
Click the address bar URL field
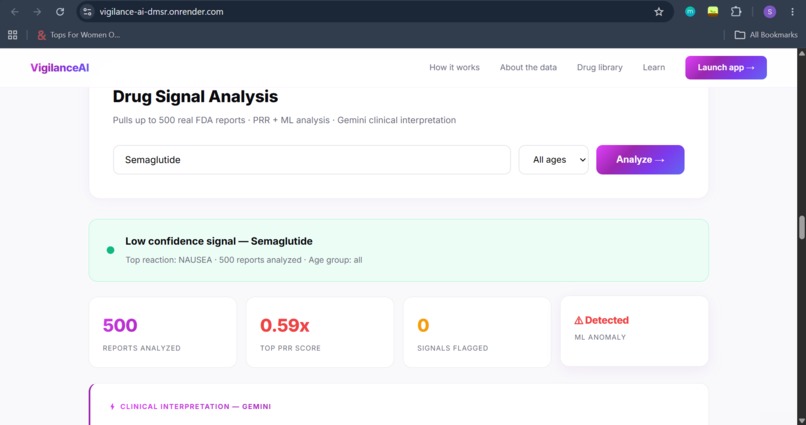[373, 12]
